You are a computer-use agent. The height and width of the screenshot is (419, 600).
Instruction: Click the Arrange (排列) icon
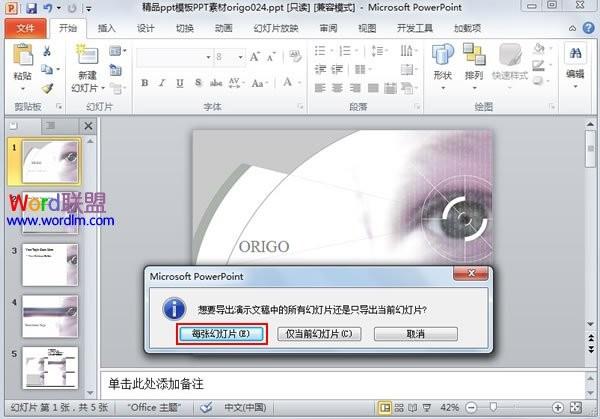pyautogui.click(x=474, y=54)
